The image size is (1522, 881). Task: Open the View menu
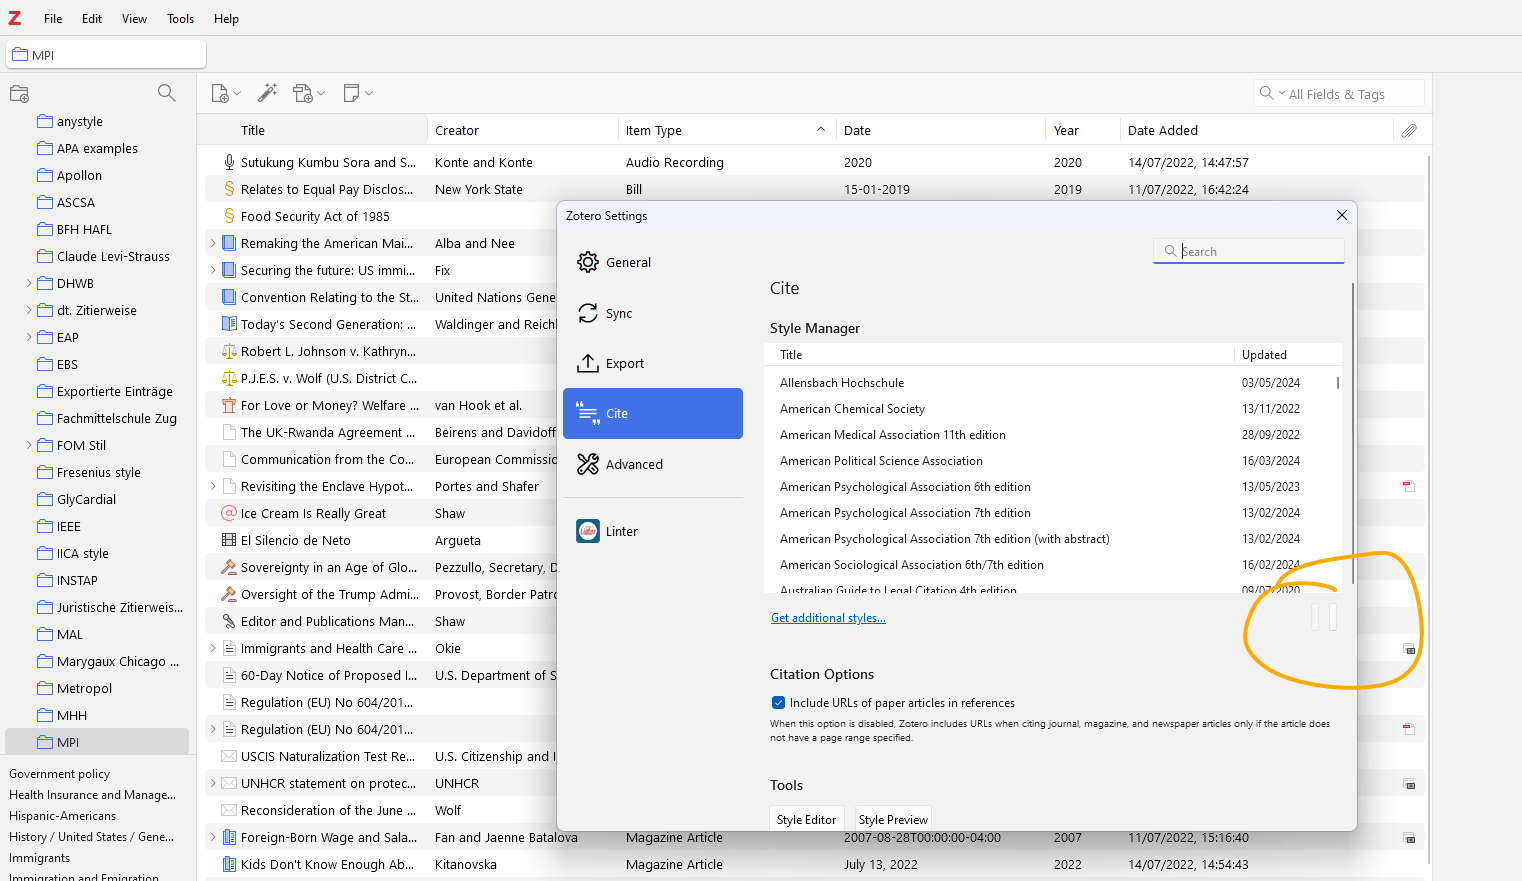[x=134, y=18]
